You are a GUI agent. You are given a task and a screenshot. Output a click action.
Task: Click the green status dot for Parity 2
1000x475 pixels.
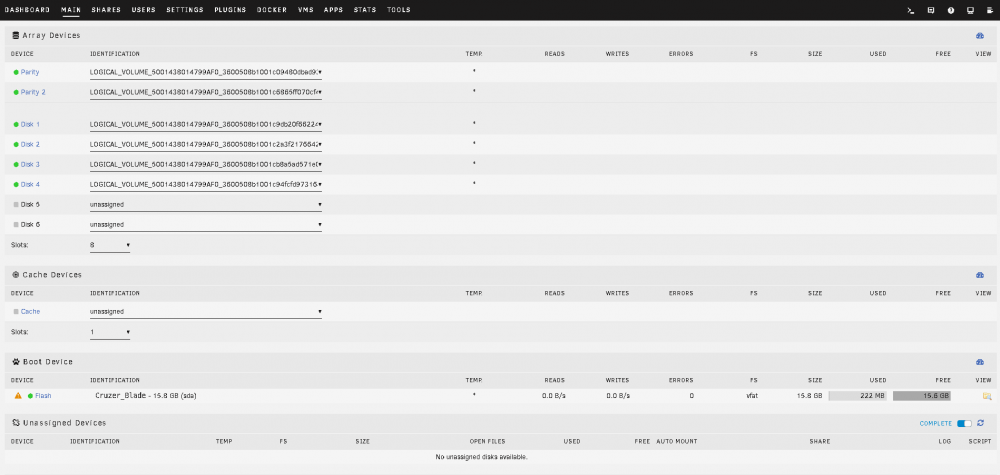[16, 92]
